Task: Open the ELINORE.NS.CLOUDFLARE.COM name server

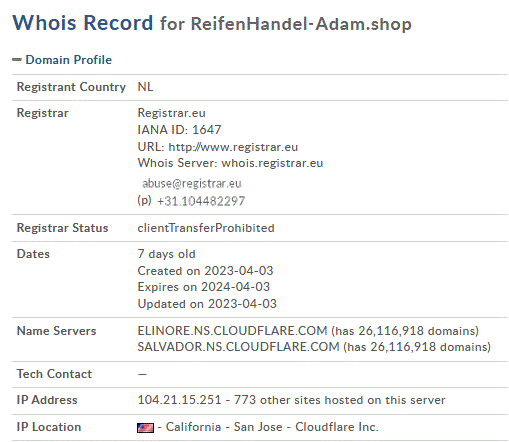Action: 232,331
